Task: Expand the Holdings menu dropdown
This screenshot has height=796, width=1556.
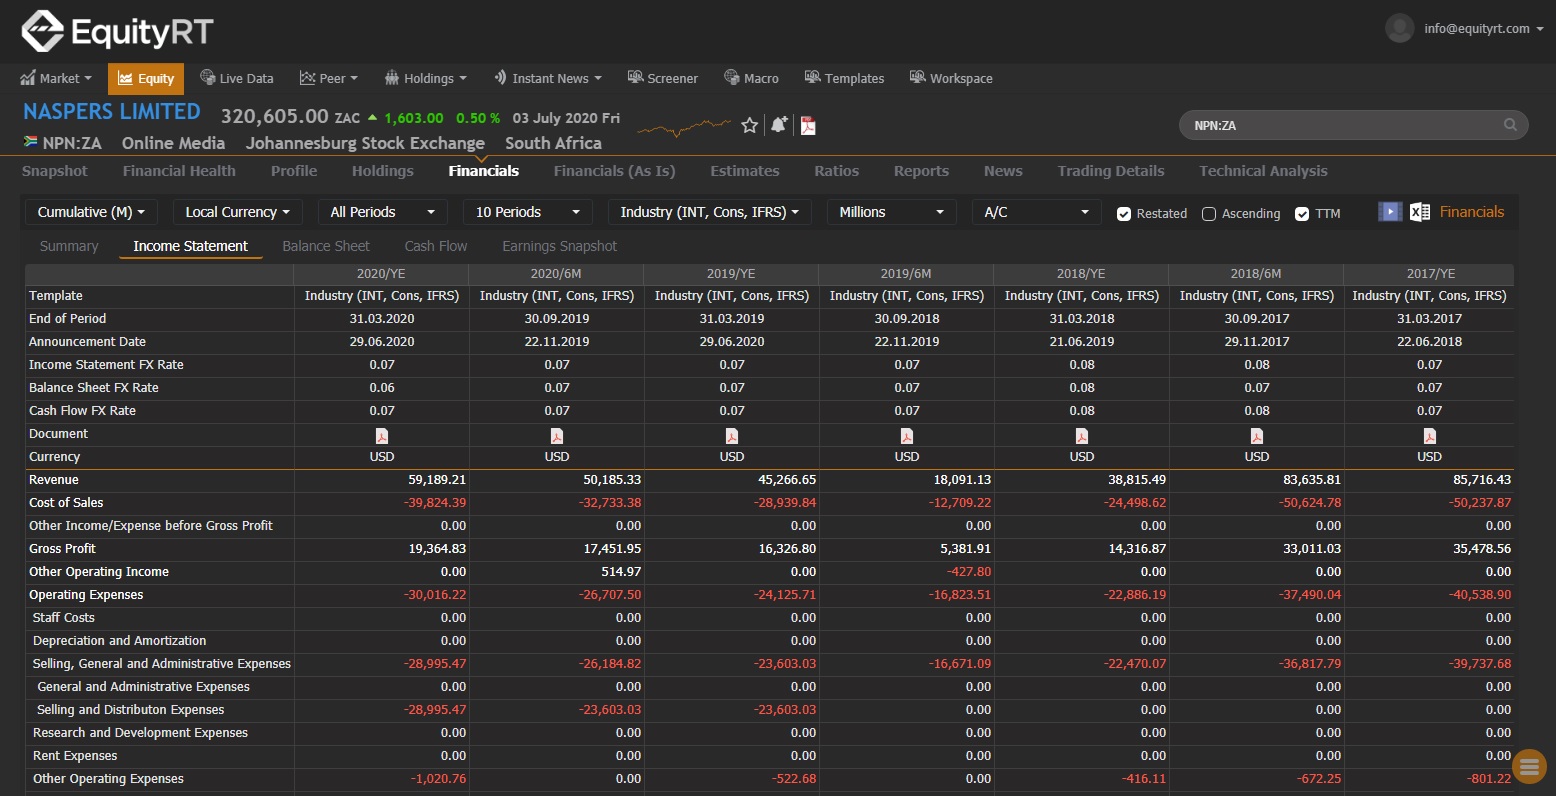Action: tap(426, 78)
